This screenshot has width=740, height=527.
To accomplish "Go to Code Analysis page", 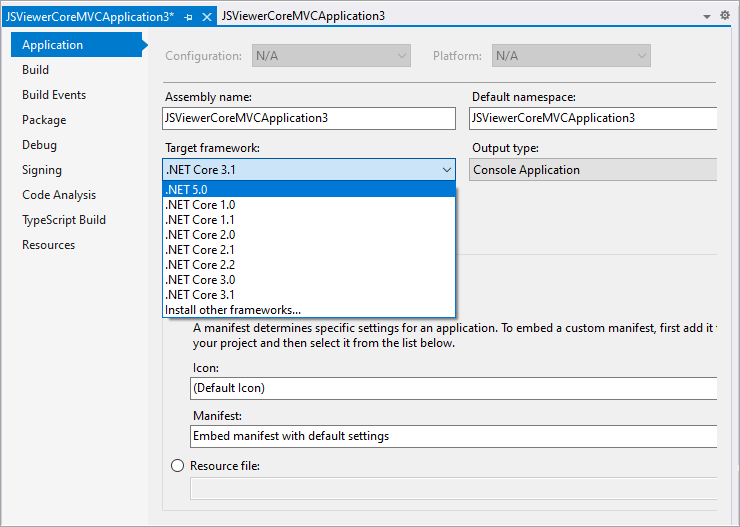I will coord(59,195).
